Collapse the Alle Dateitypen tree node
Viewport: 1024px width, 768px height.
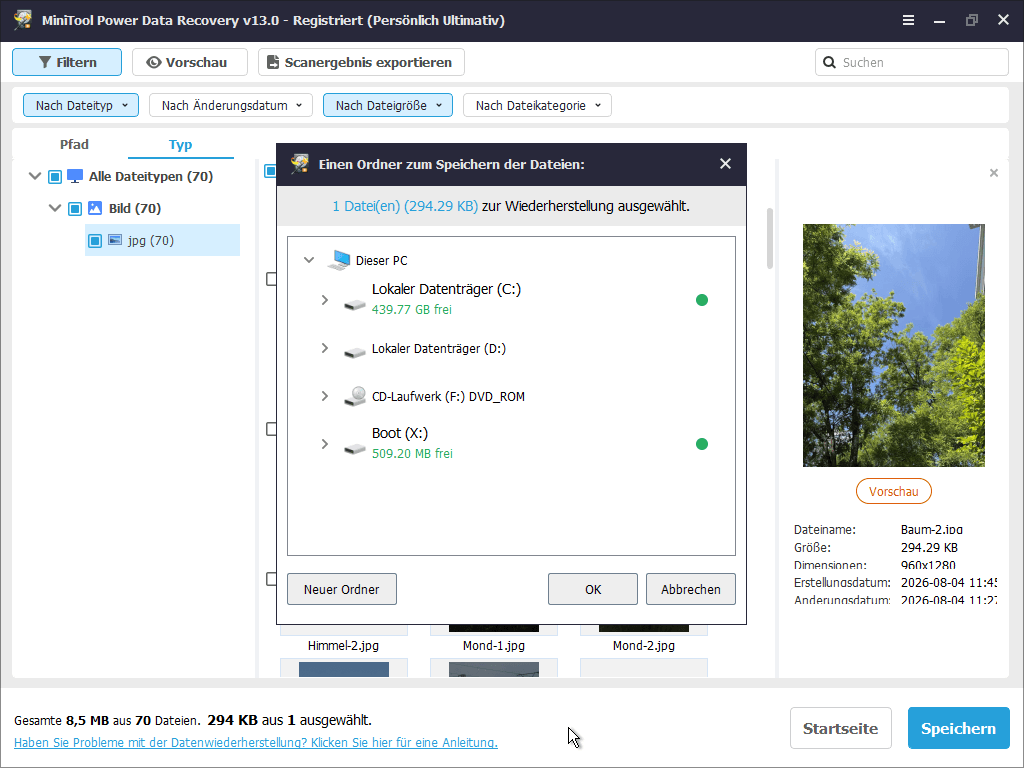[35, 176]
